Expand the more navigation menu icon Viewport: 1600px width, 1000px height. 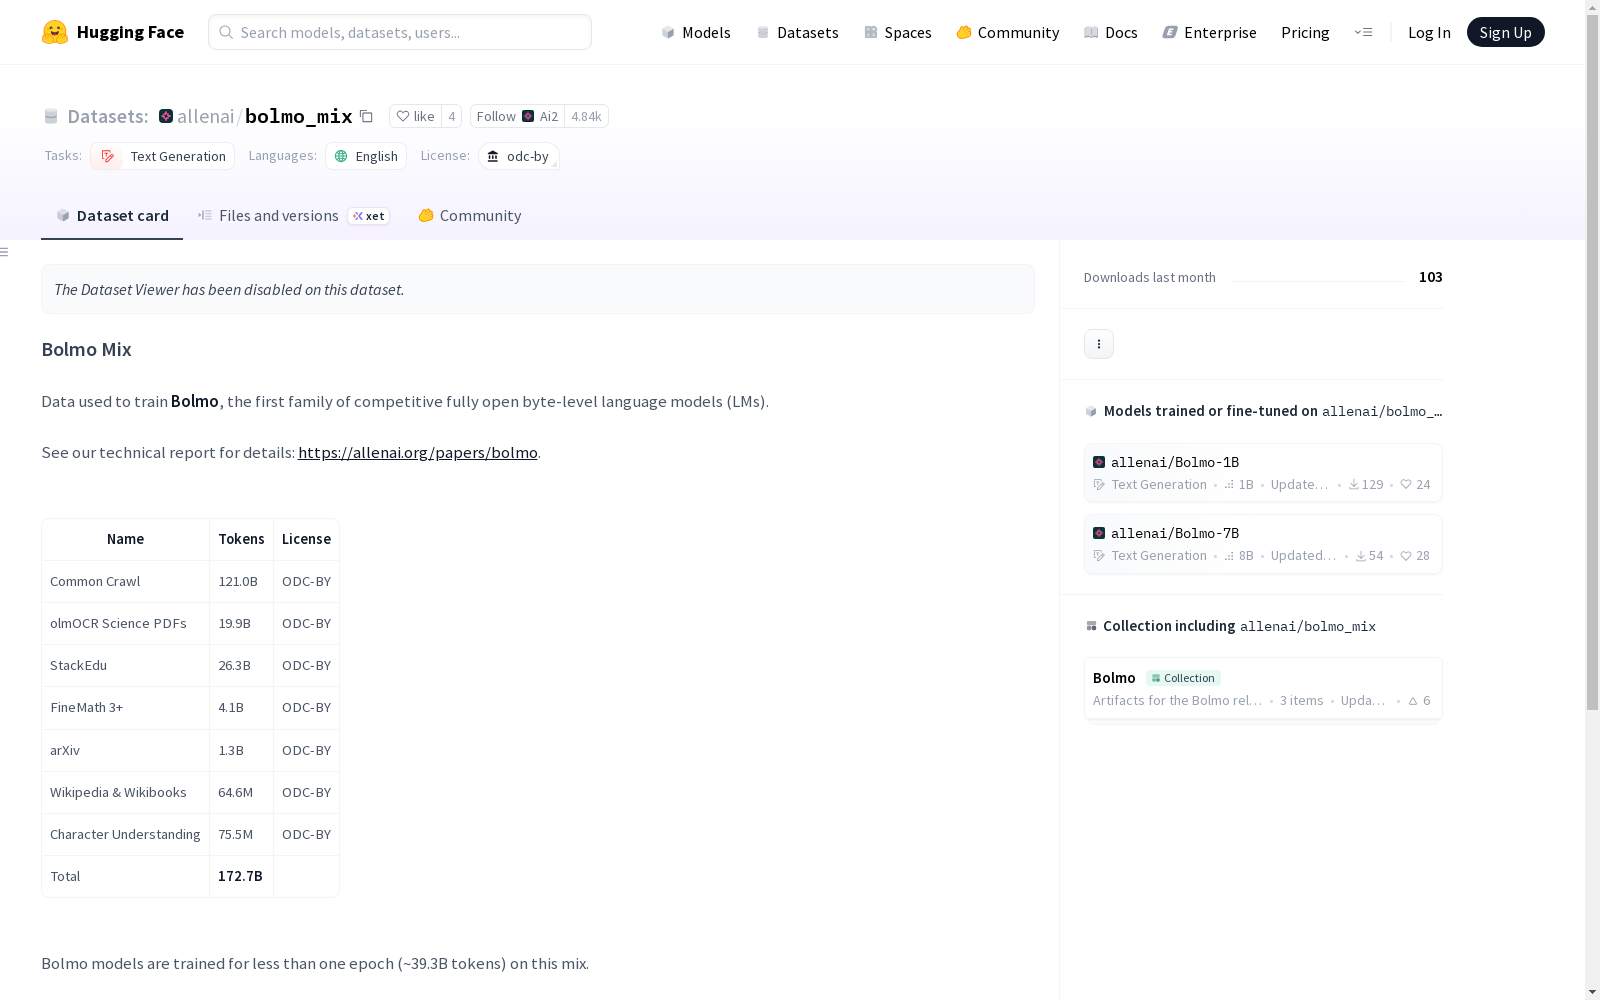(x=1363, y=32)
